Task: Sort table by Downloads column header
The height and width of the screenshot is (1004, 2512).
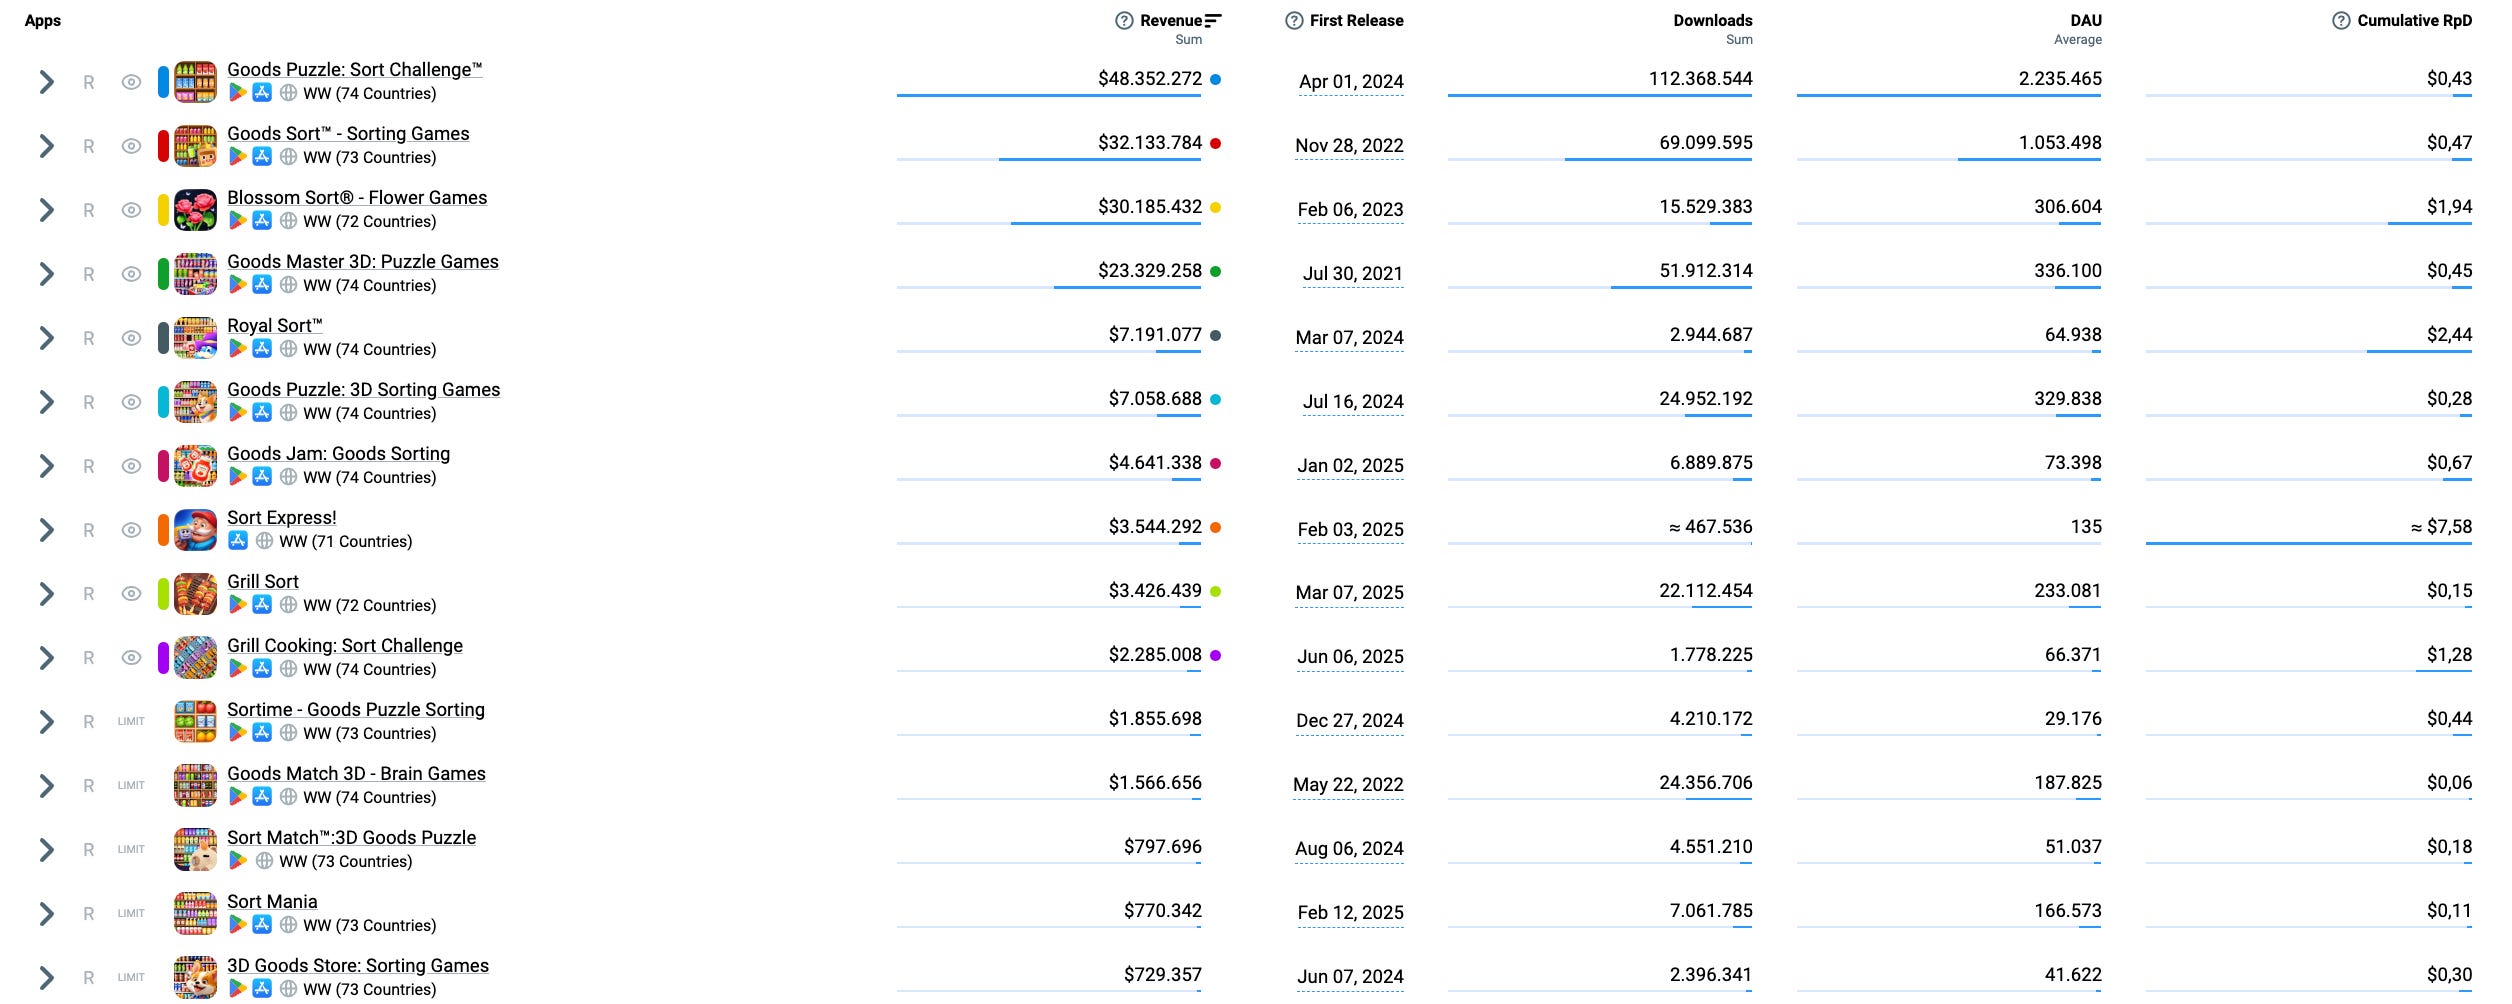Action: (1713, 21)
